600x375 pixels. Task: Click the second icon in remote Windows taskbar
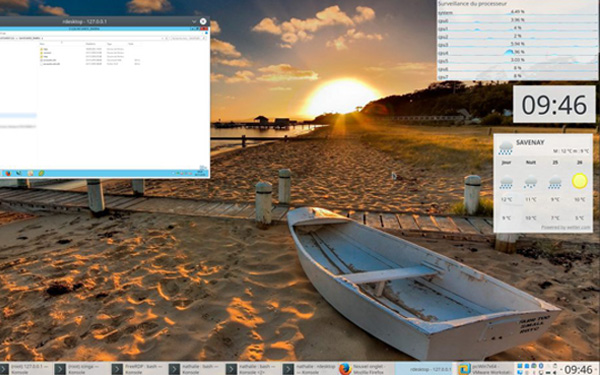(19, 173)
